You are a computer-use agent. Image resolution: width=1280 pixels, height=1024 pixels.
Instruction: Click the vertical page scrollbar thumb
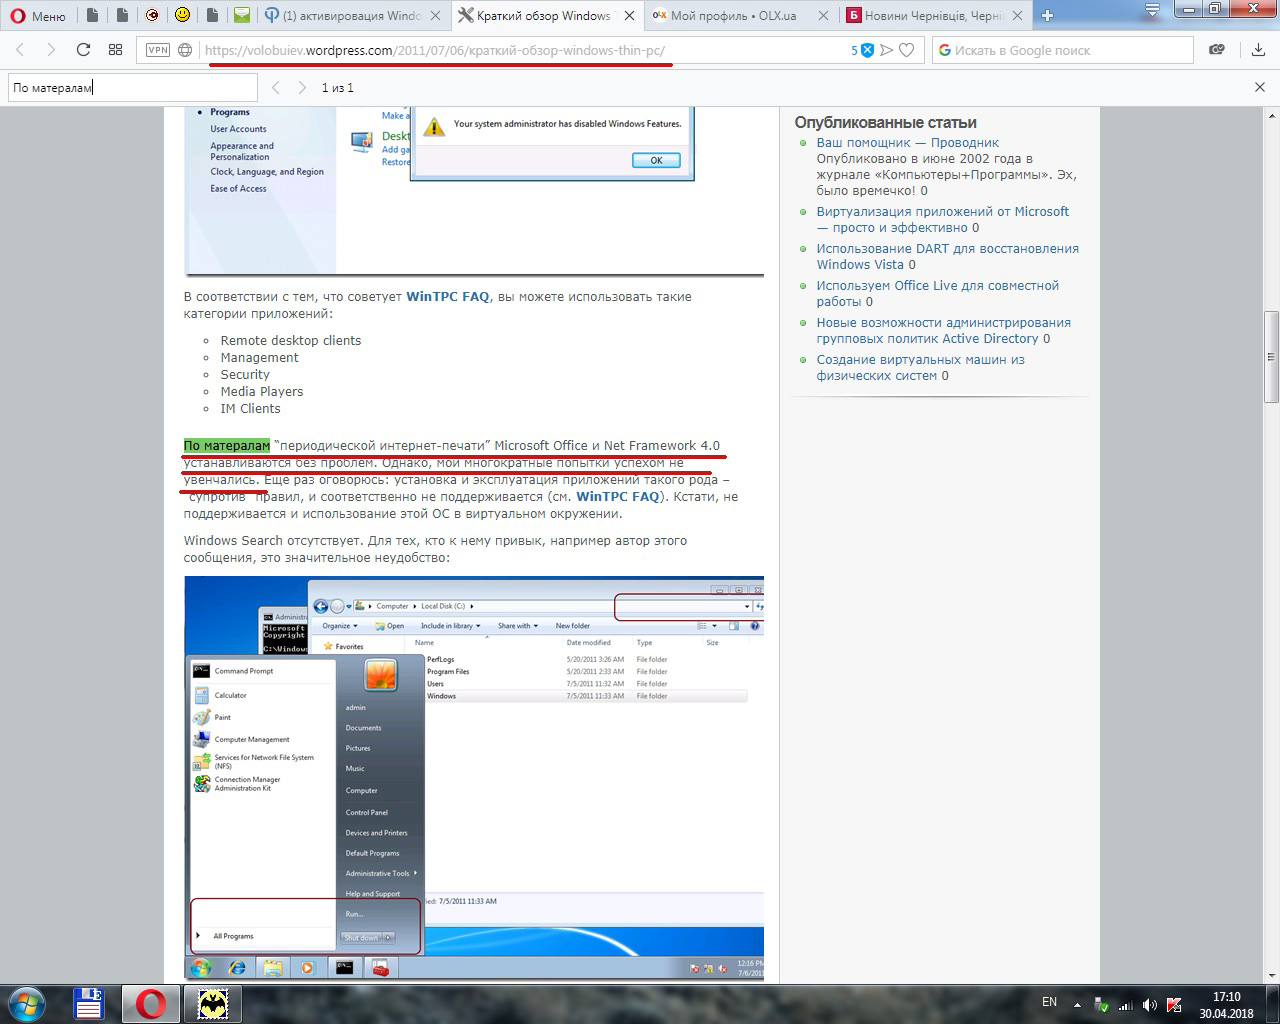1271,355
